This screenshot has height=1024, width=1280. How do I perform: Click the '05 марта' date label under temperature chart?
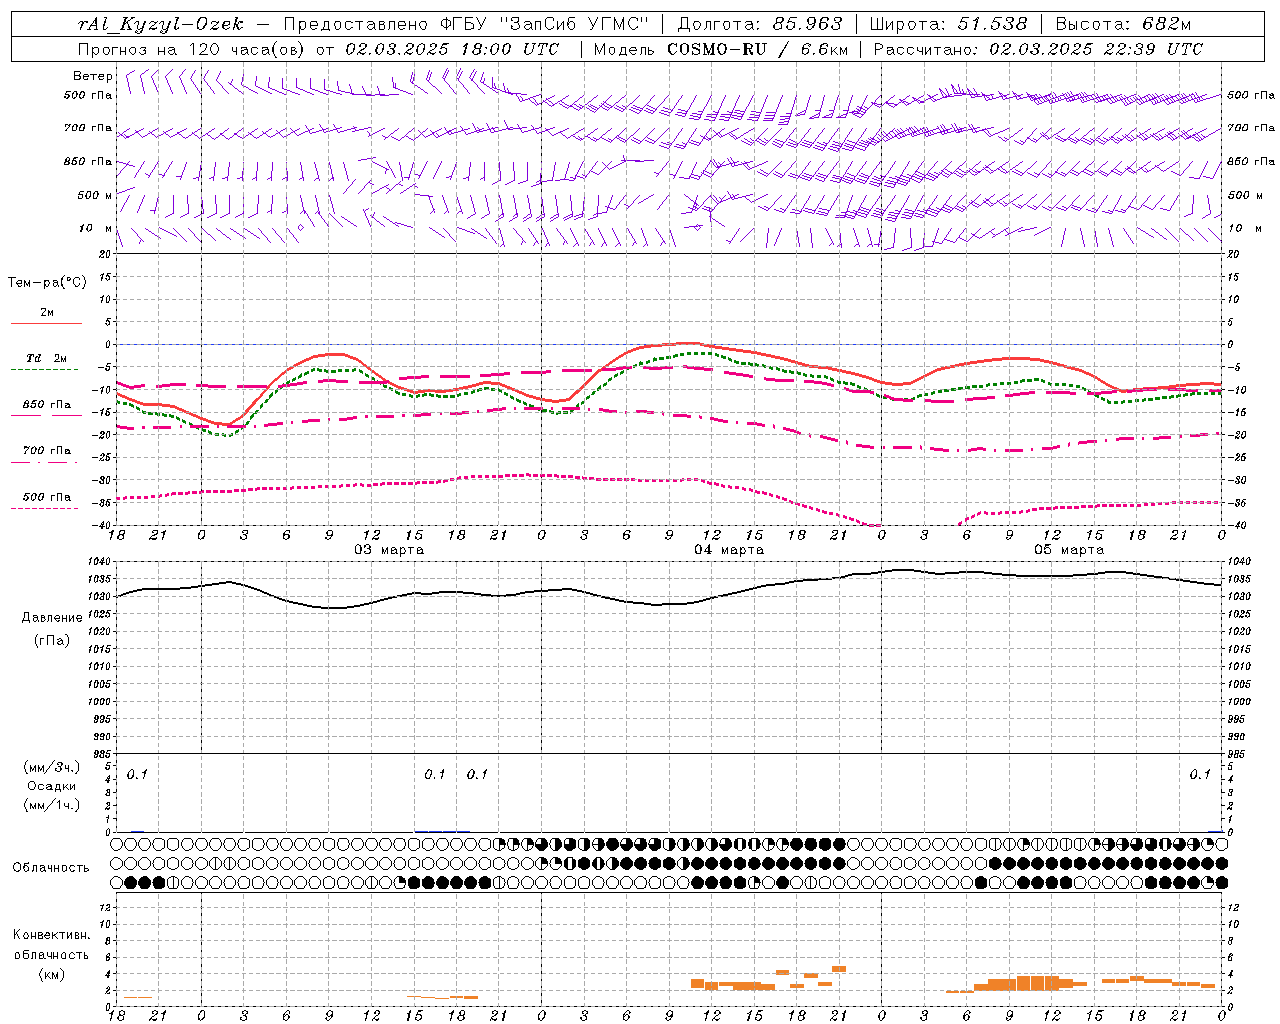(1069, 550)
